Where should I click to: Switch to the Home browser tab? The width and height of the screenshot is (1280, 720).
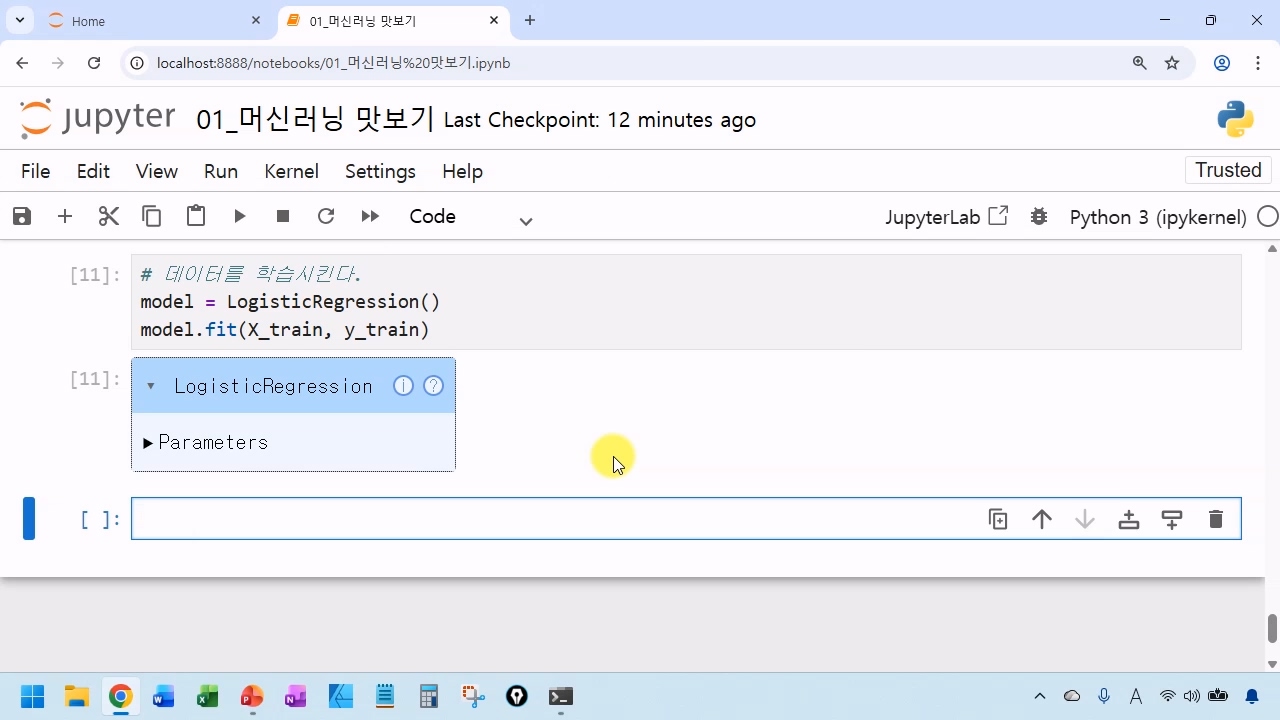pos(155,21)
